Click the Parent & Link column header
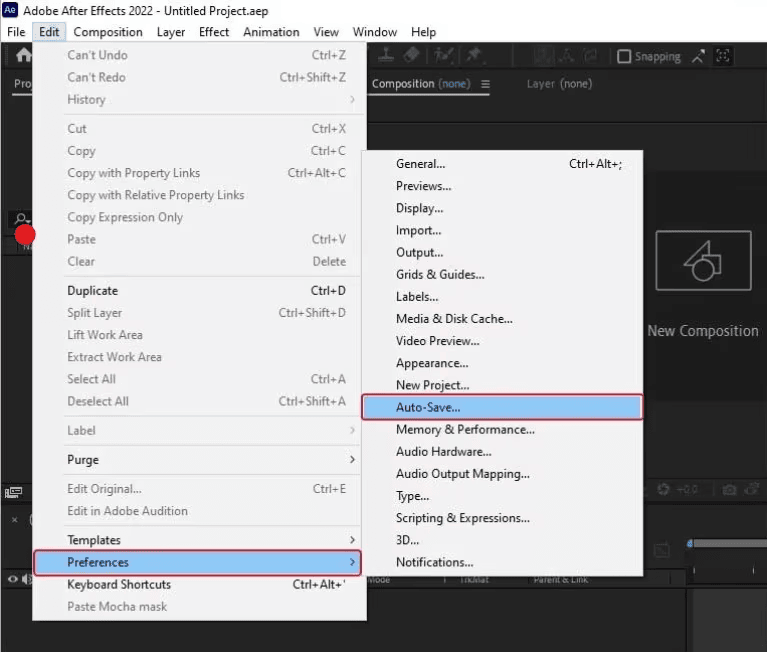Image resolution: width=767 pixels, height=652 pixels. (561, 580)
